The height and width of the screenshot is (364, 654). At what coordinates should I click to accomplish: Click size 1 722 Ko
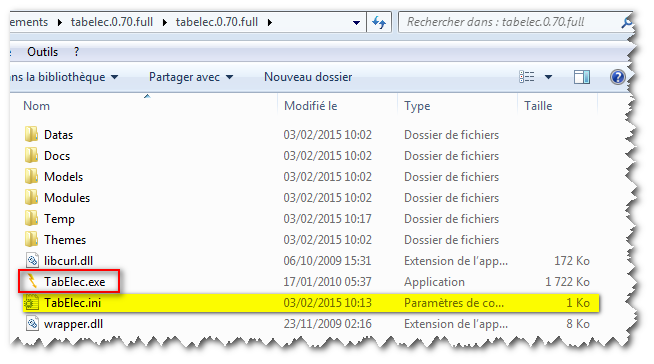coord(567,282)
